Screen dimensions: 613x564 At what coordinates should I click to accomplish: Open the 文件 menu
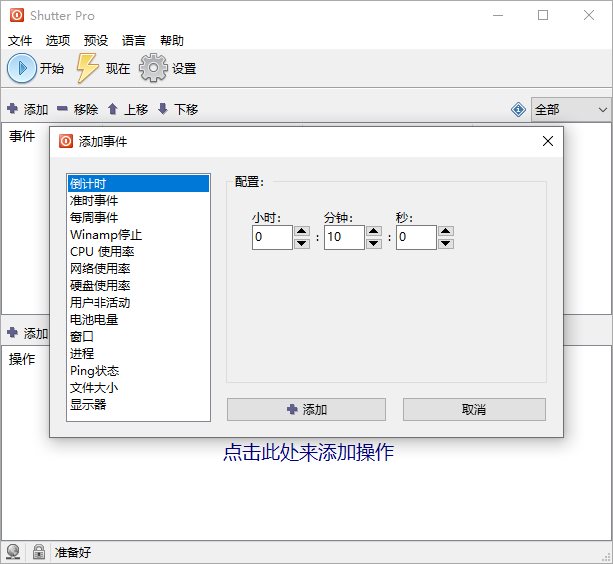pyautogui.click(x=21, y=41)
